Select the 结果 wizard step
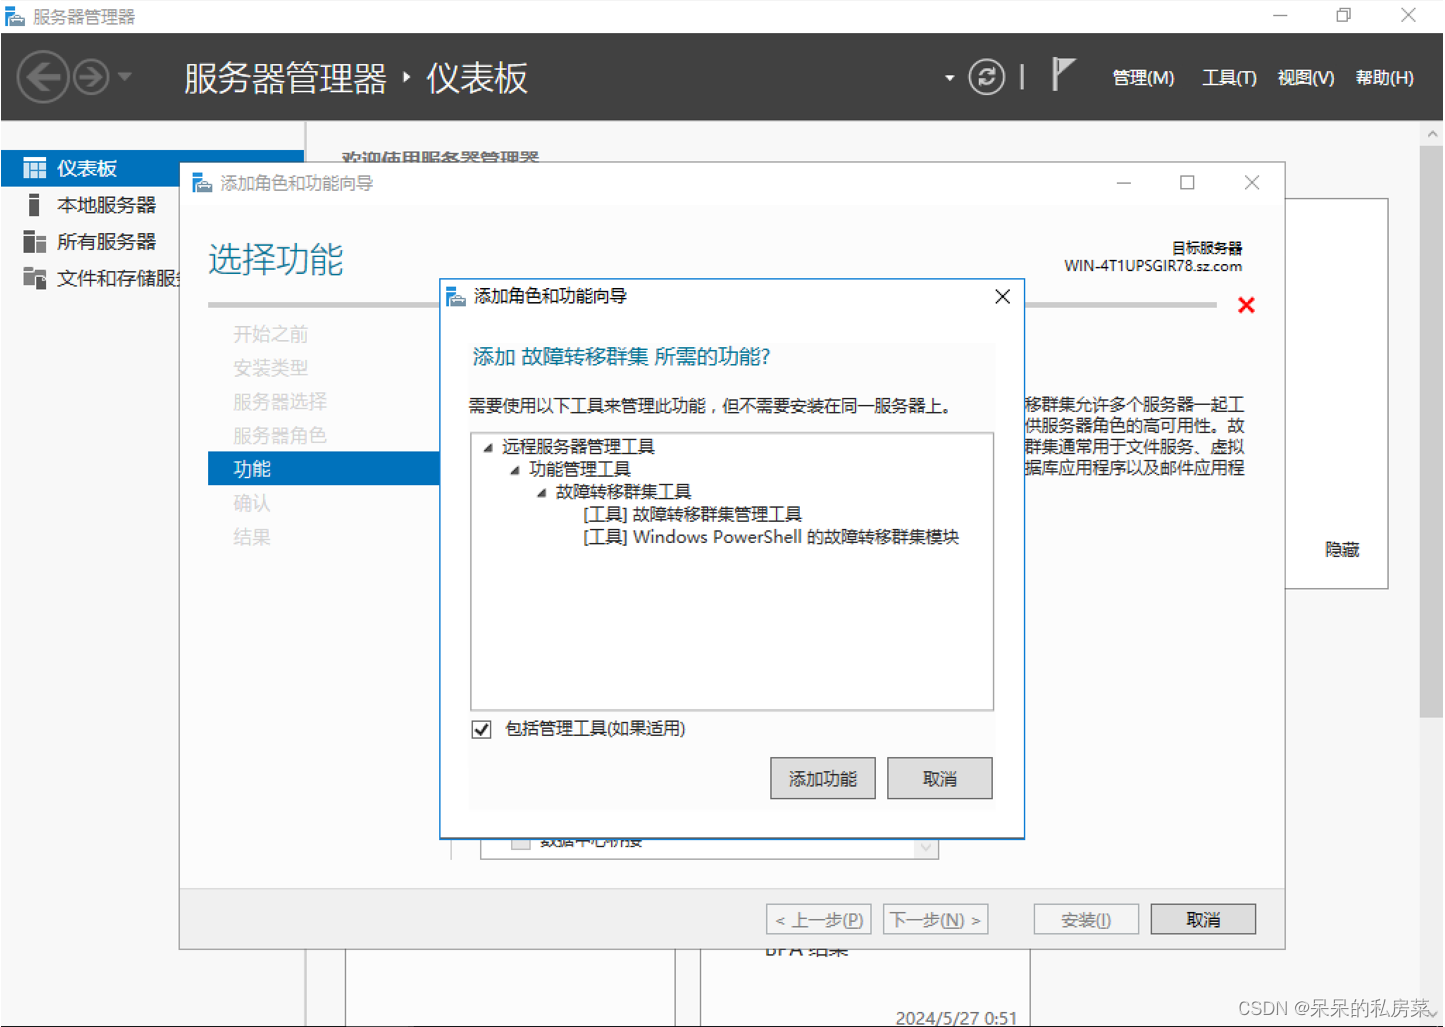 pos(252,537)
